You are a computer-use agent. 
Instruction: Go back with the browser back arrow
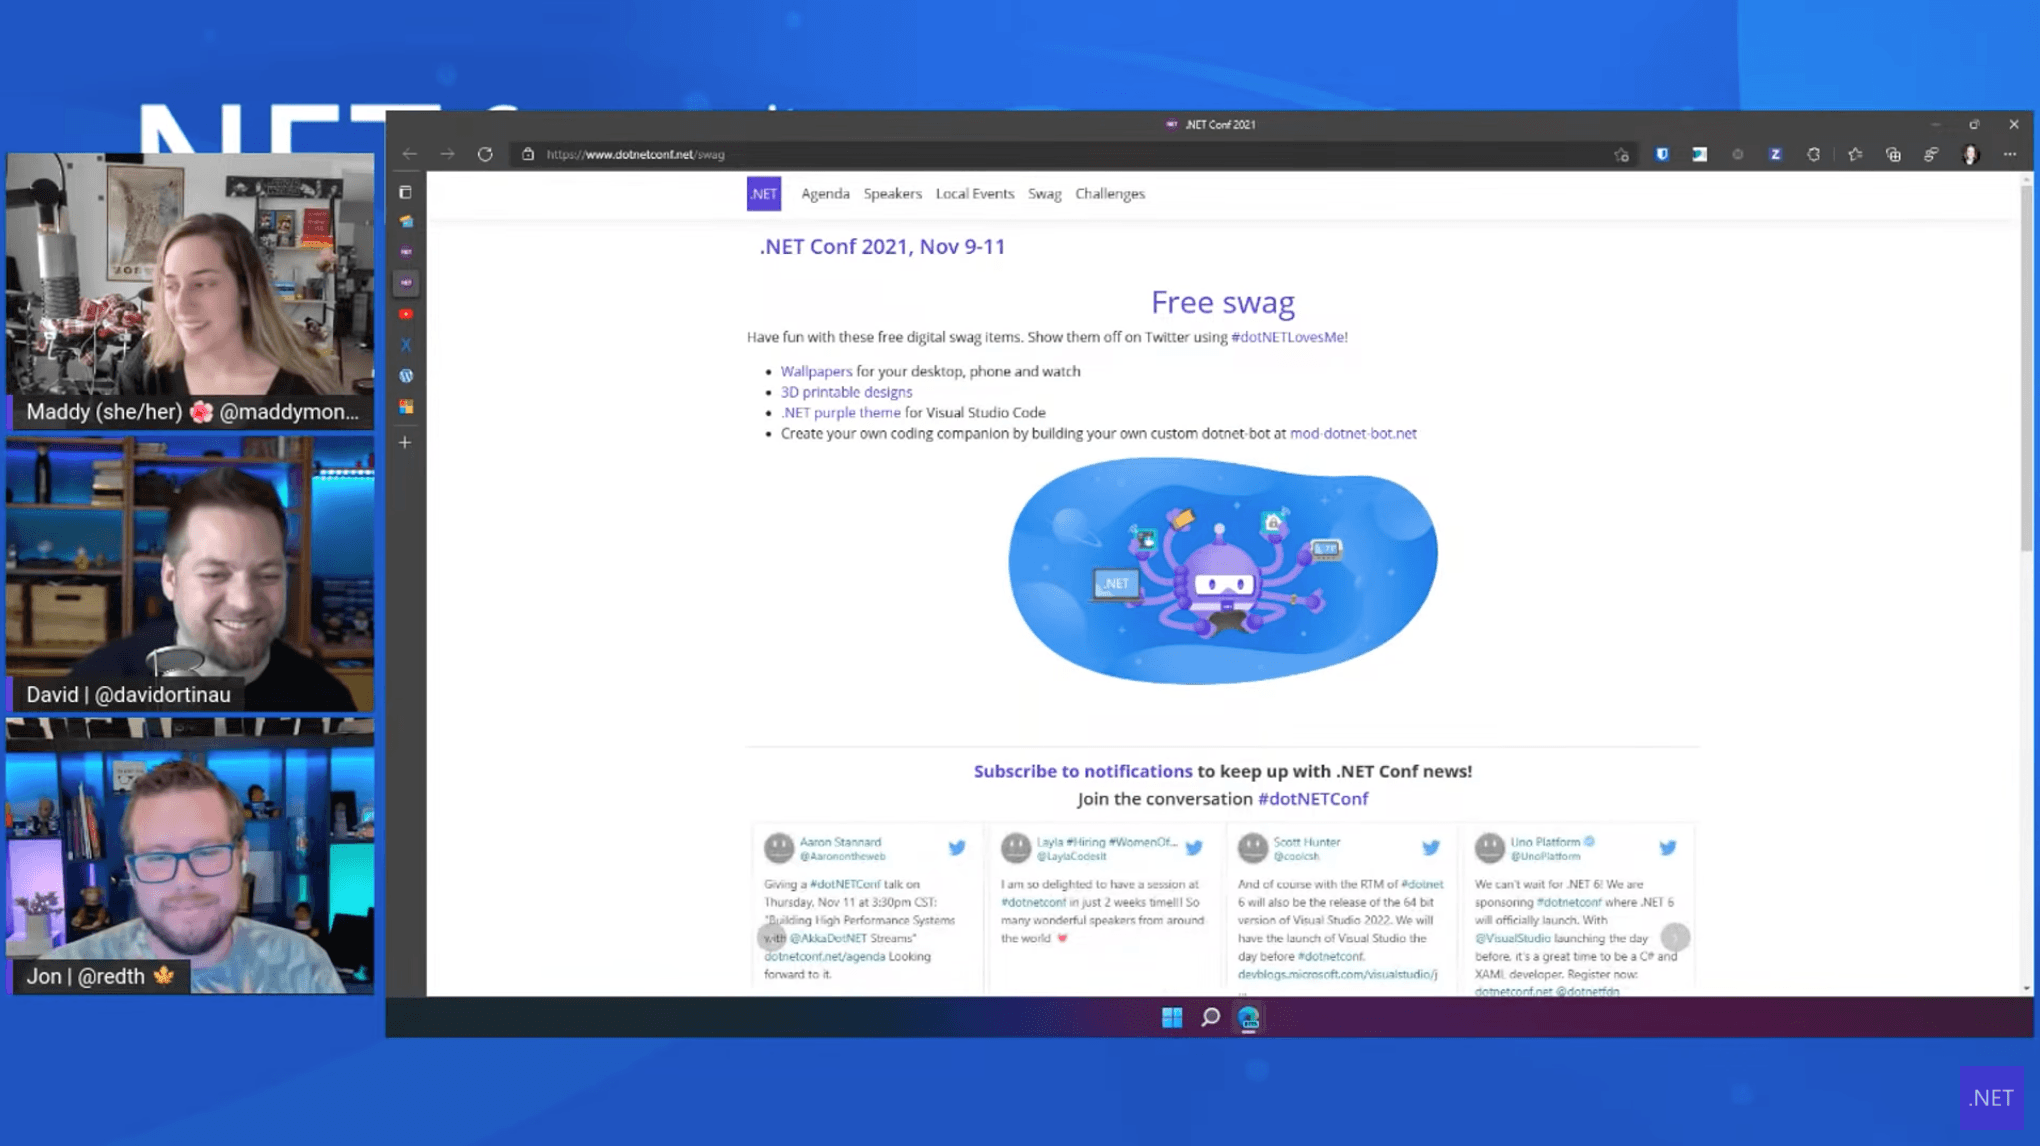[410, 154]
